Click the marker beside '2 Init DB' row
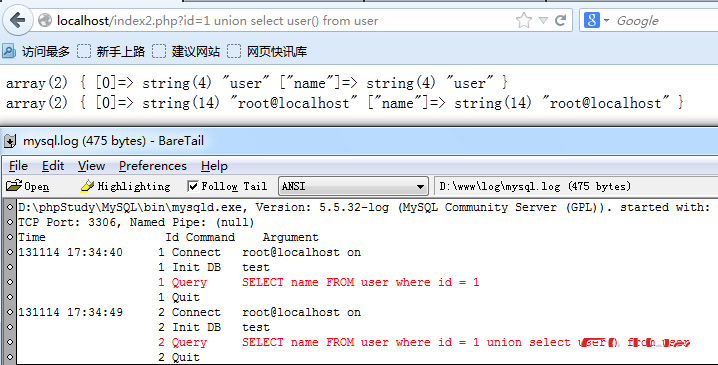The image size is (718, 365). (x=10, y=327)
